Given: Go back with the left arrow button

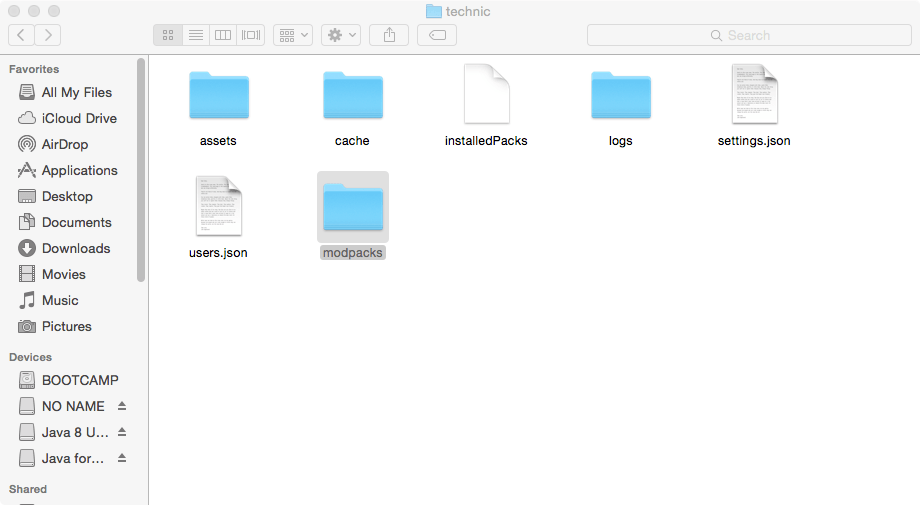Looking at the screenshot, I should (x=21, y=35).
